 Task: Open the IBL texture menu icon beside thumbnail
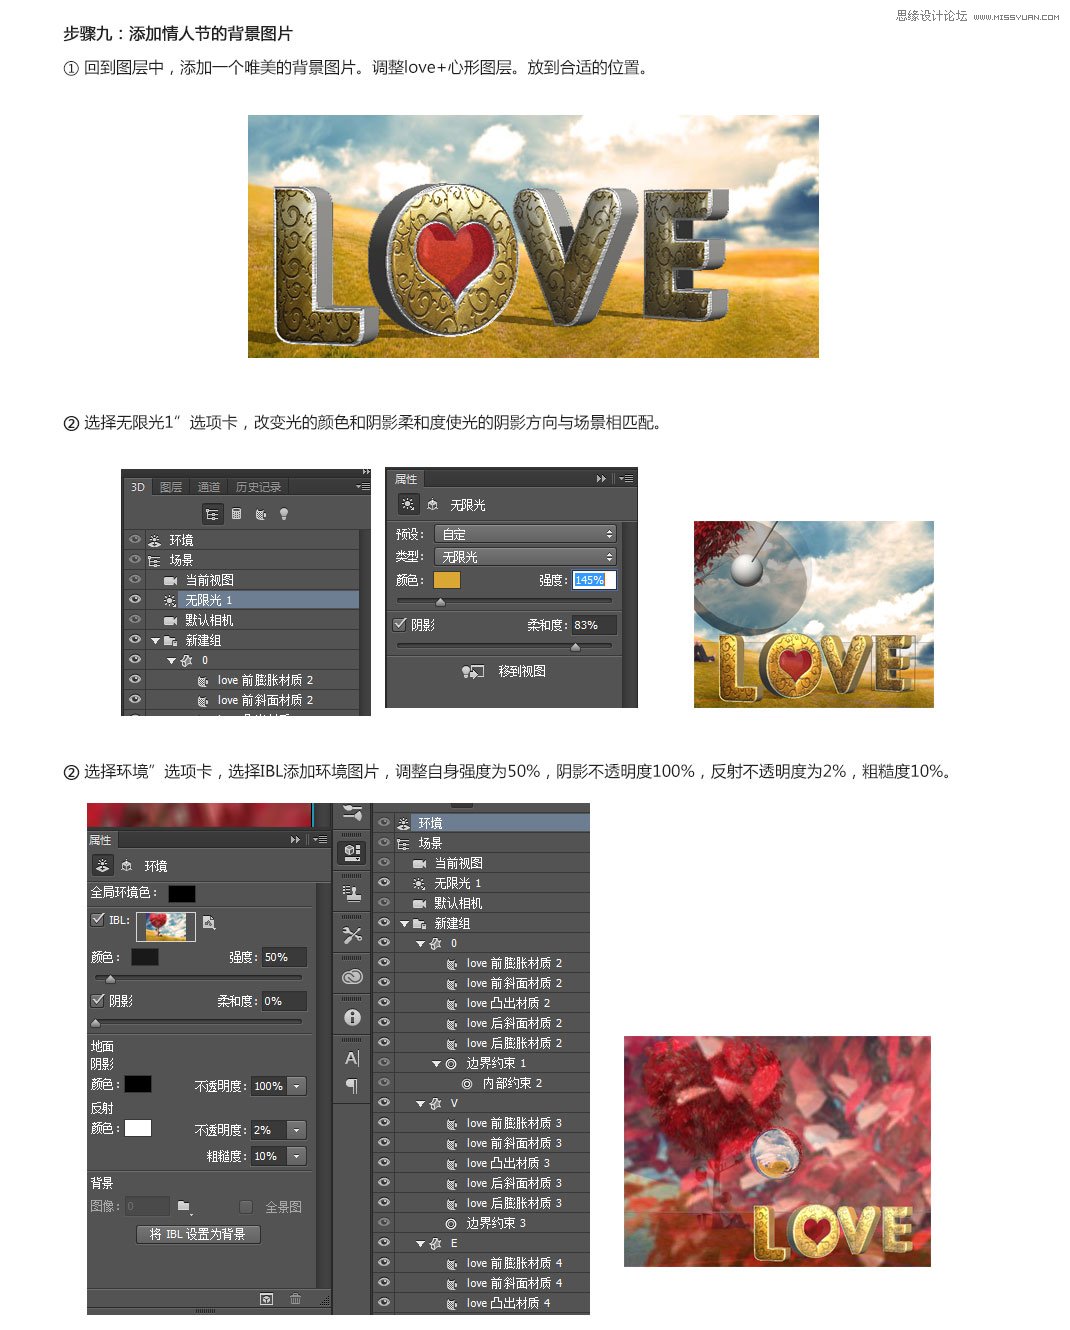[208, 922]
